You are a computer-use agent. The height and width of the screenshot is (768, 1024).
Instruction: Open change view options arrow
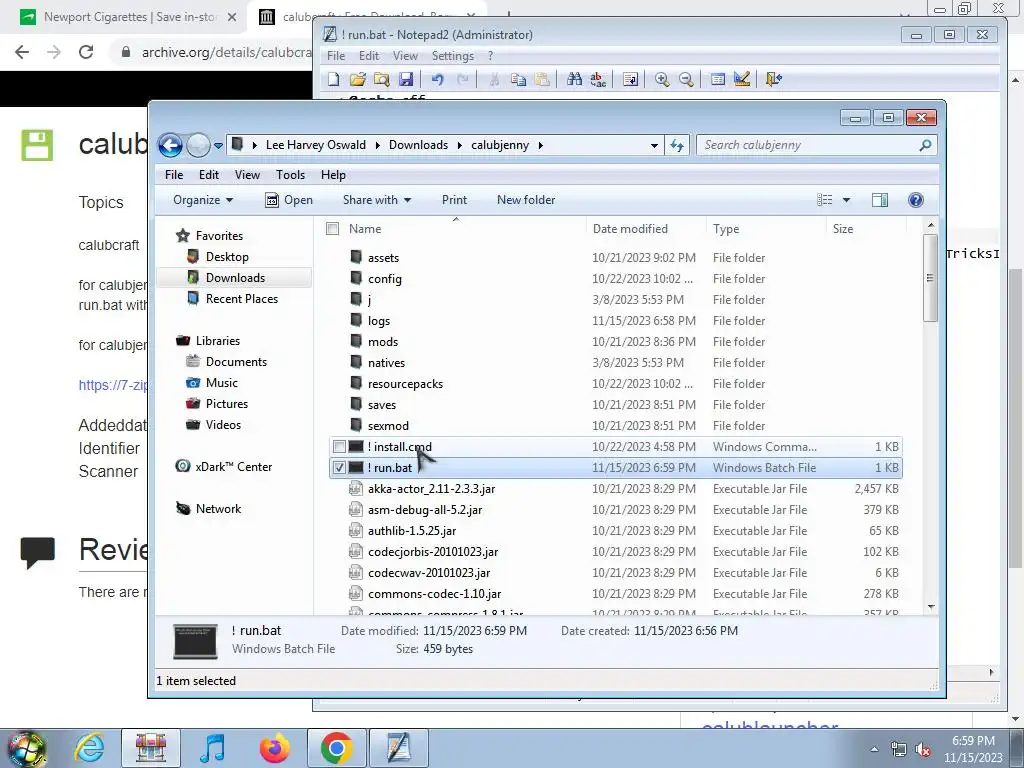(846, 200)
